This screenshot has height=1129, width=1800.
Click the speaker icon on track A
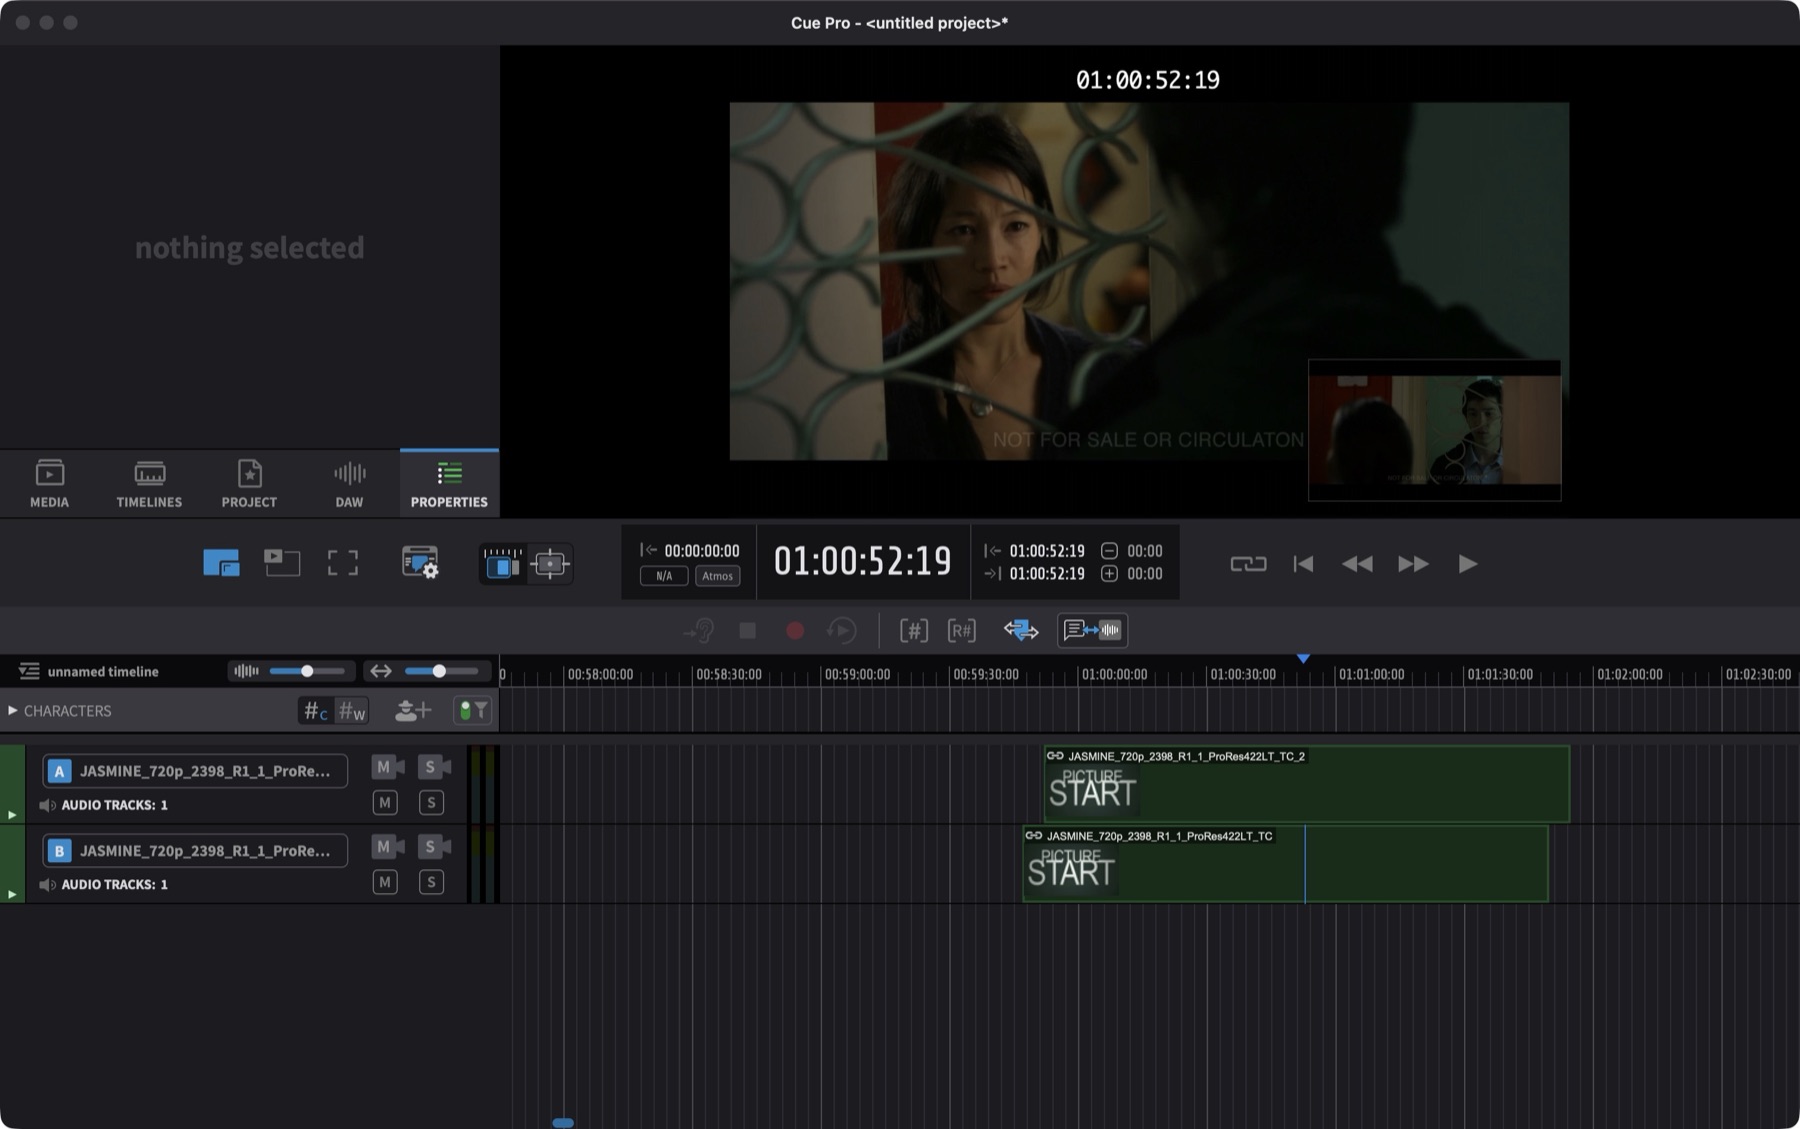(x=47, y=805)
